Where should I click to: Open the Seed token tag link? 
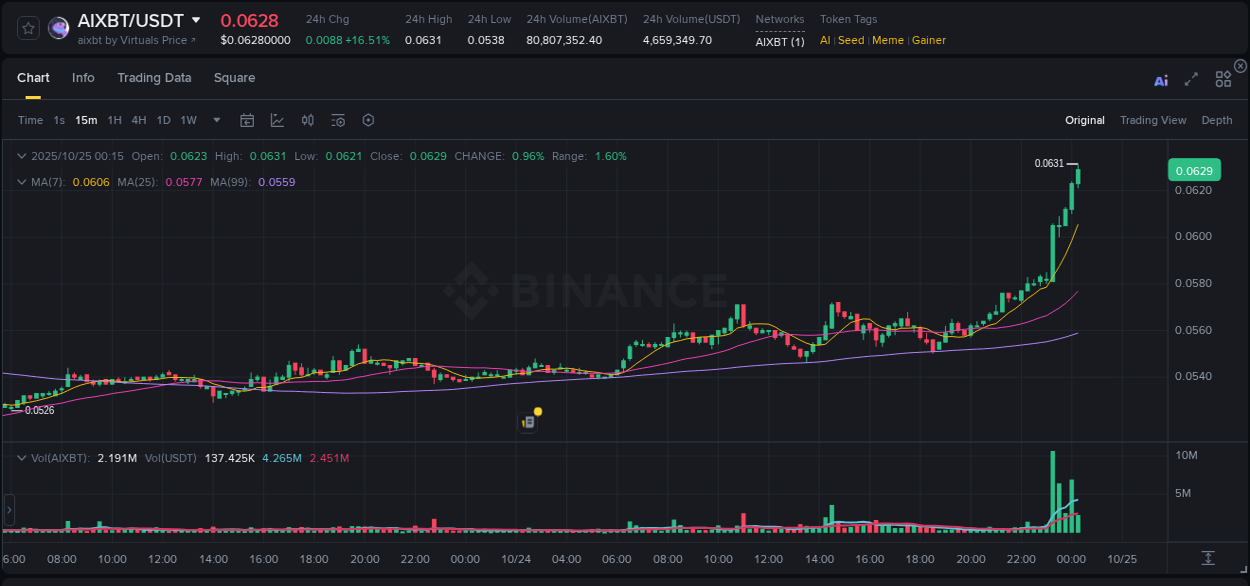(x=850, y=40)
